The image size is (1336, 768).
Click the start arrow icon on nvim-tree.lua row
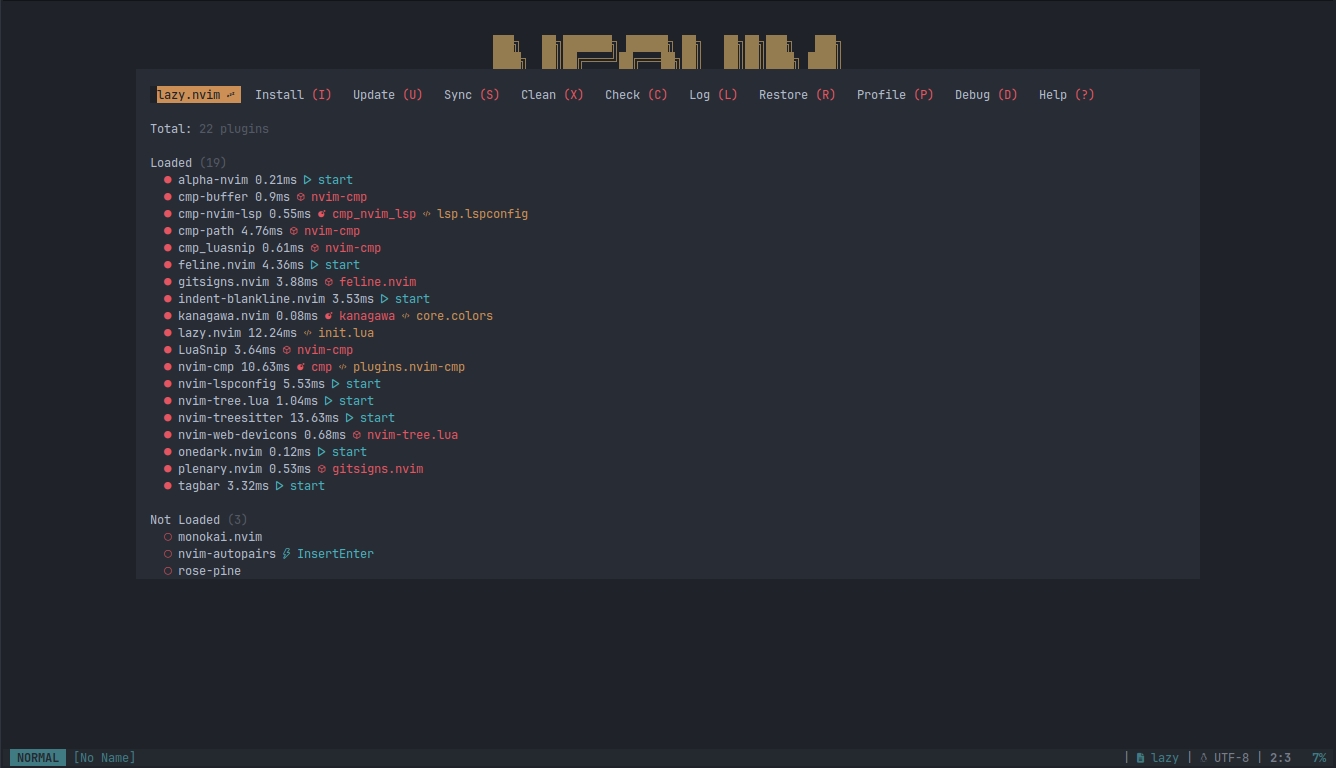[x=329, y=401]
